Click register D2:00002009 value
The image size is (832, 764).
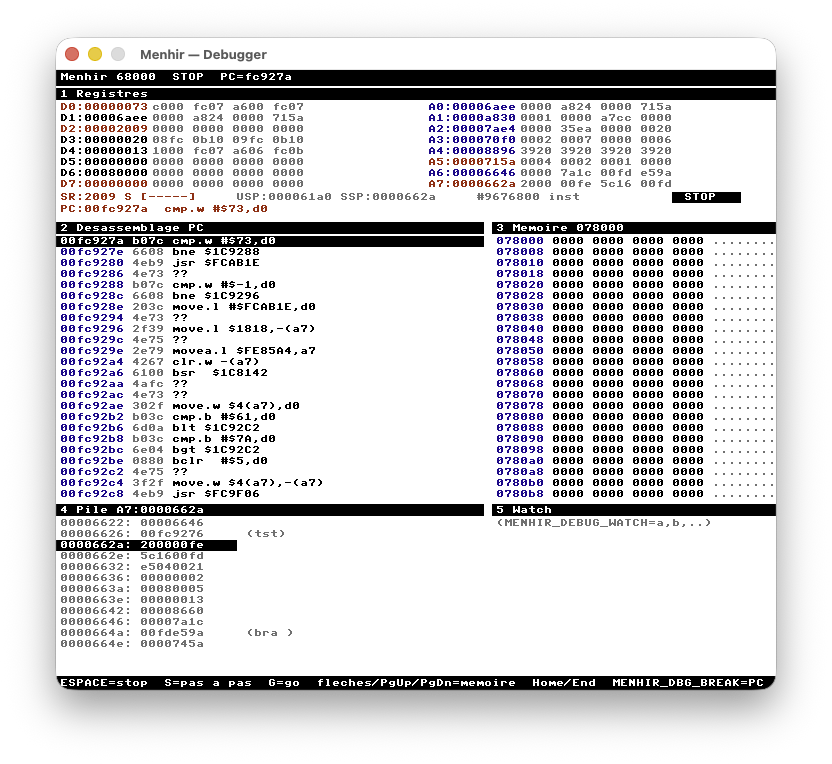pyautogui.click(x=104, y=129)
